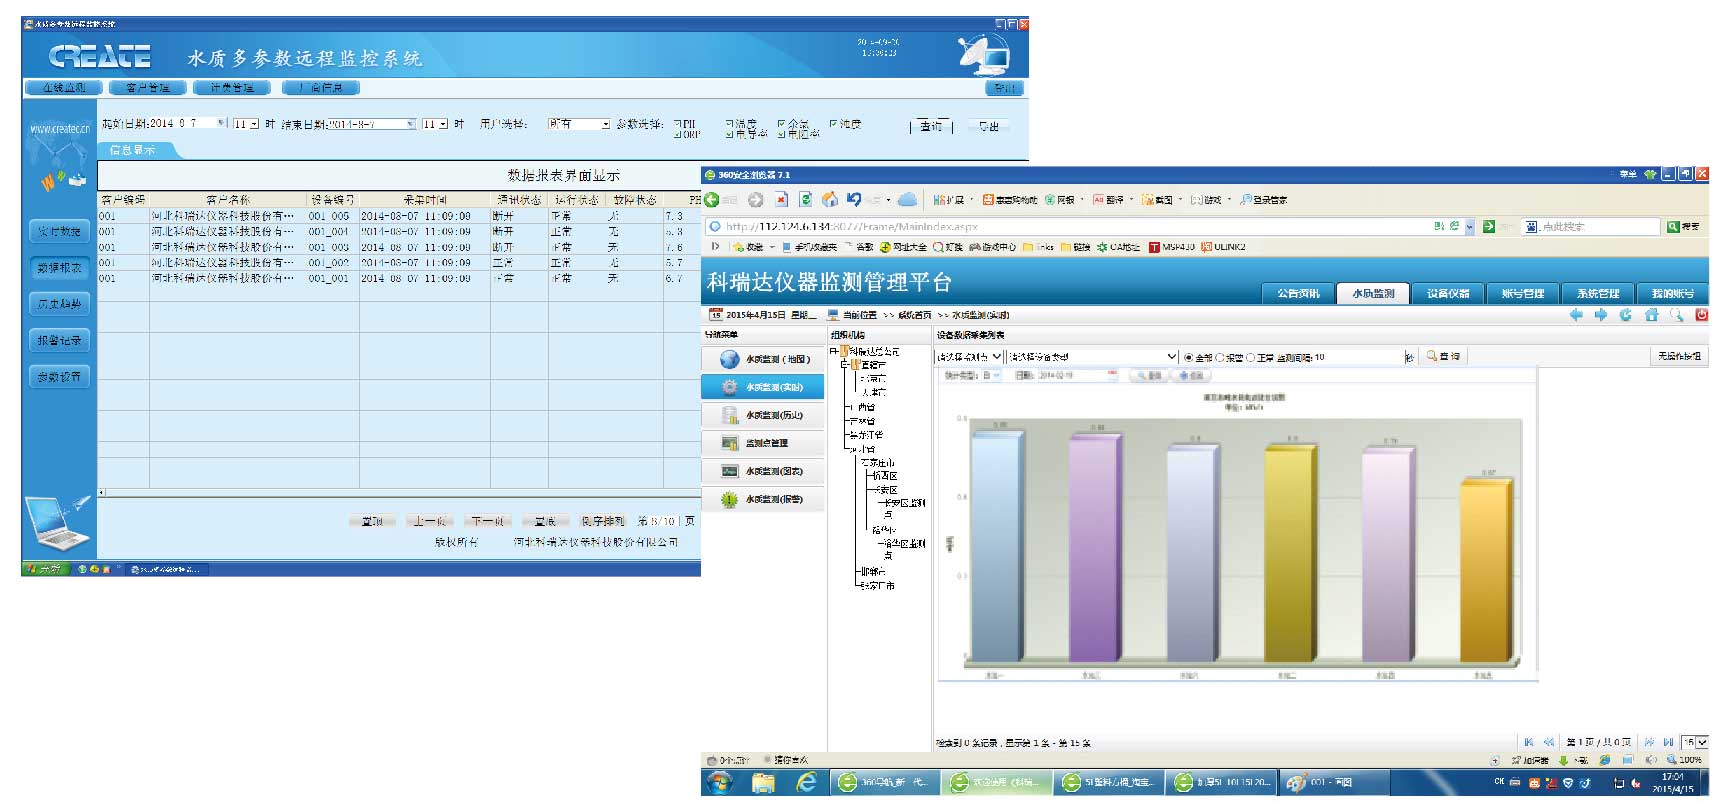
Task: Click the cloud icon in browser toolbar
Action: 907,200
